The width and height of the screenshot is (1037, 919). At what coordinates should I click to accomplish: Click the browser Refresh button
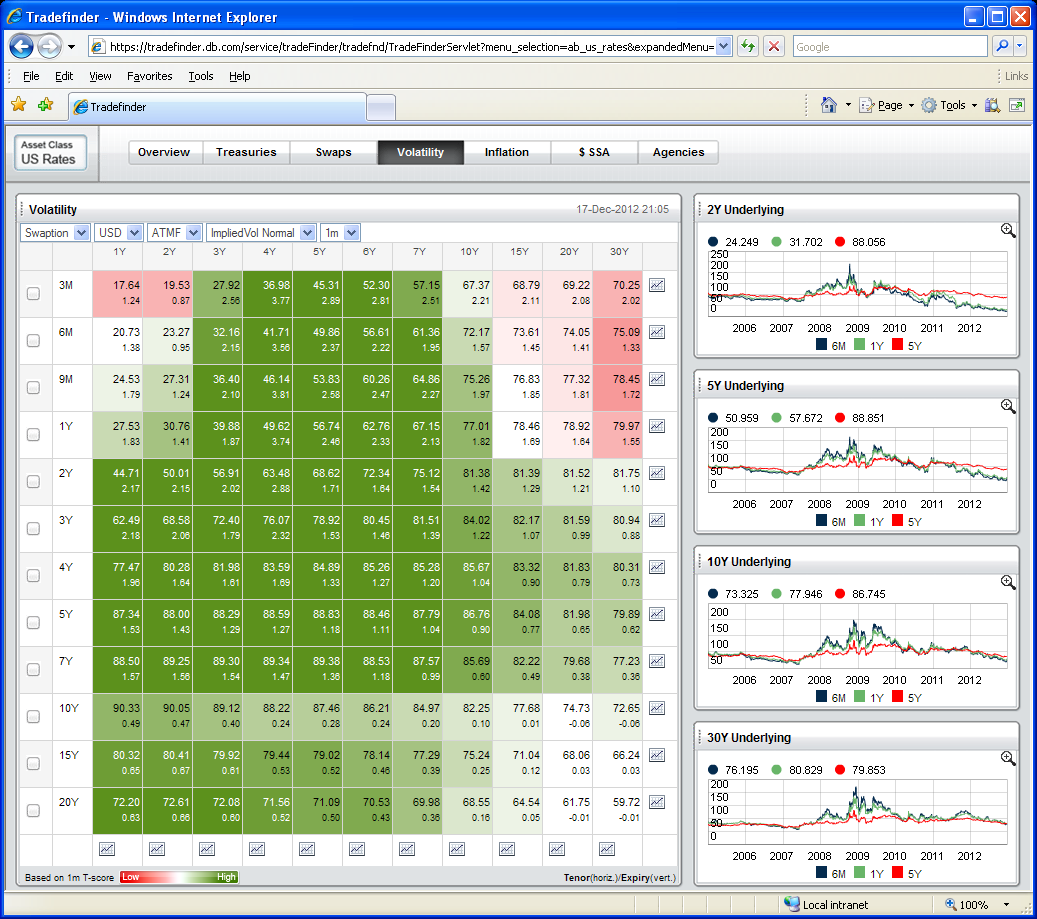pyautogui.click(x=747, y=47)
